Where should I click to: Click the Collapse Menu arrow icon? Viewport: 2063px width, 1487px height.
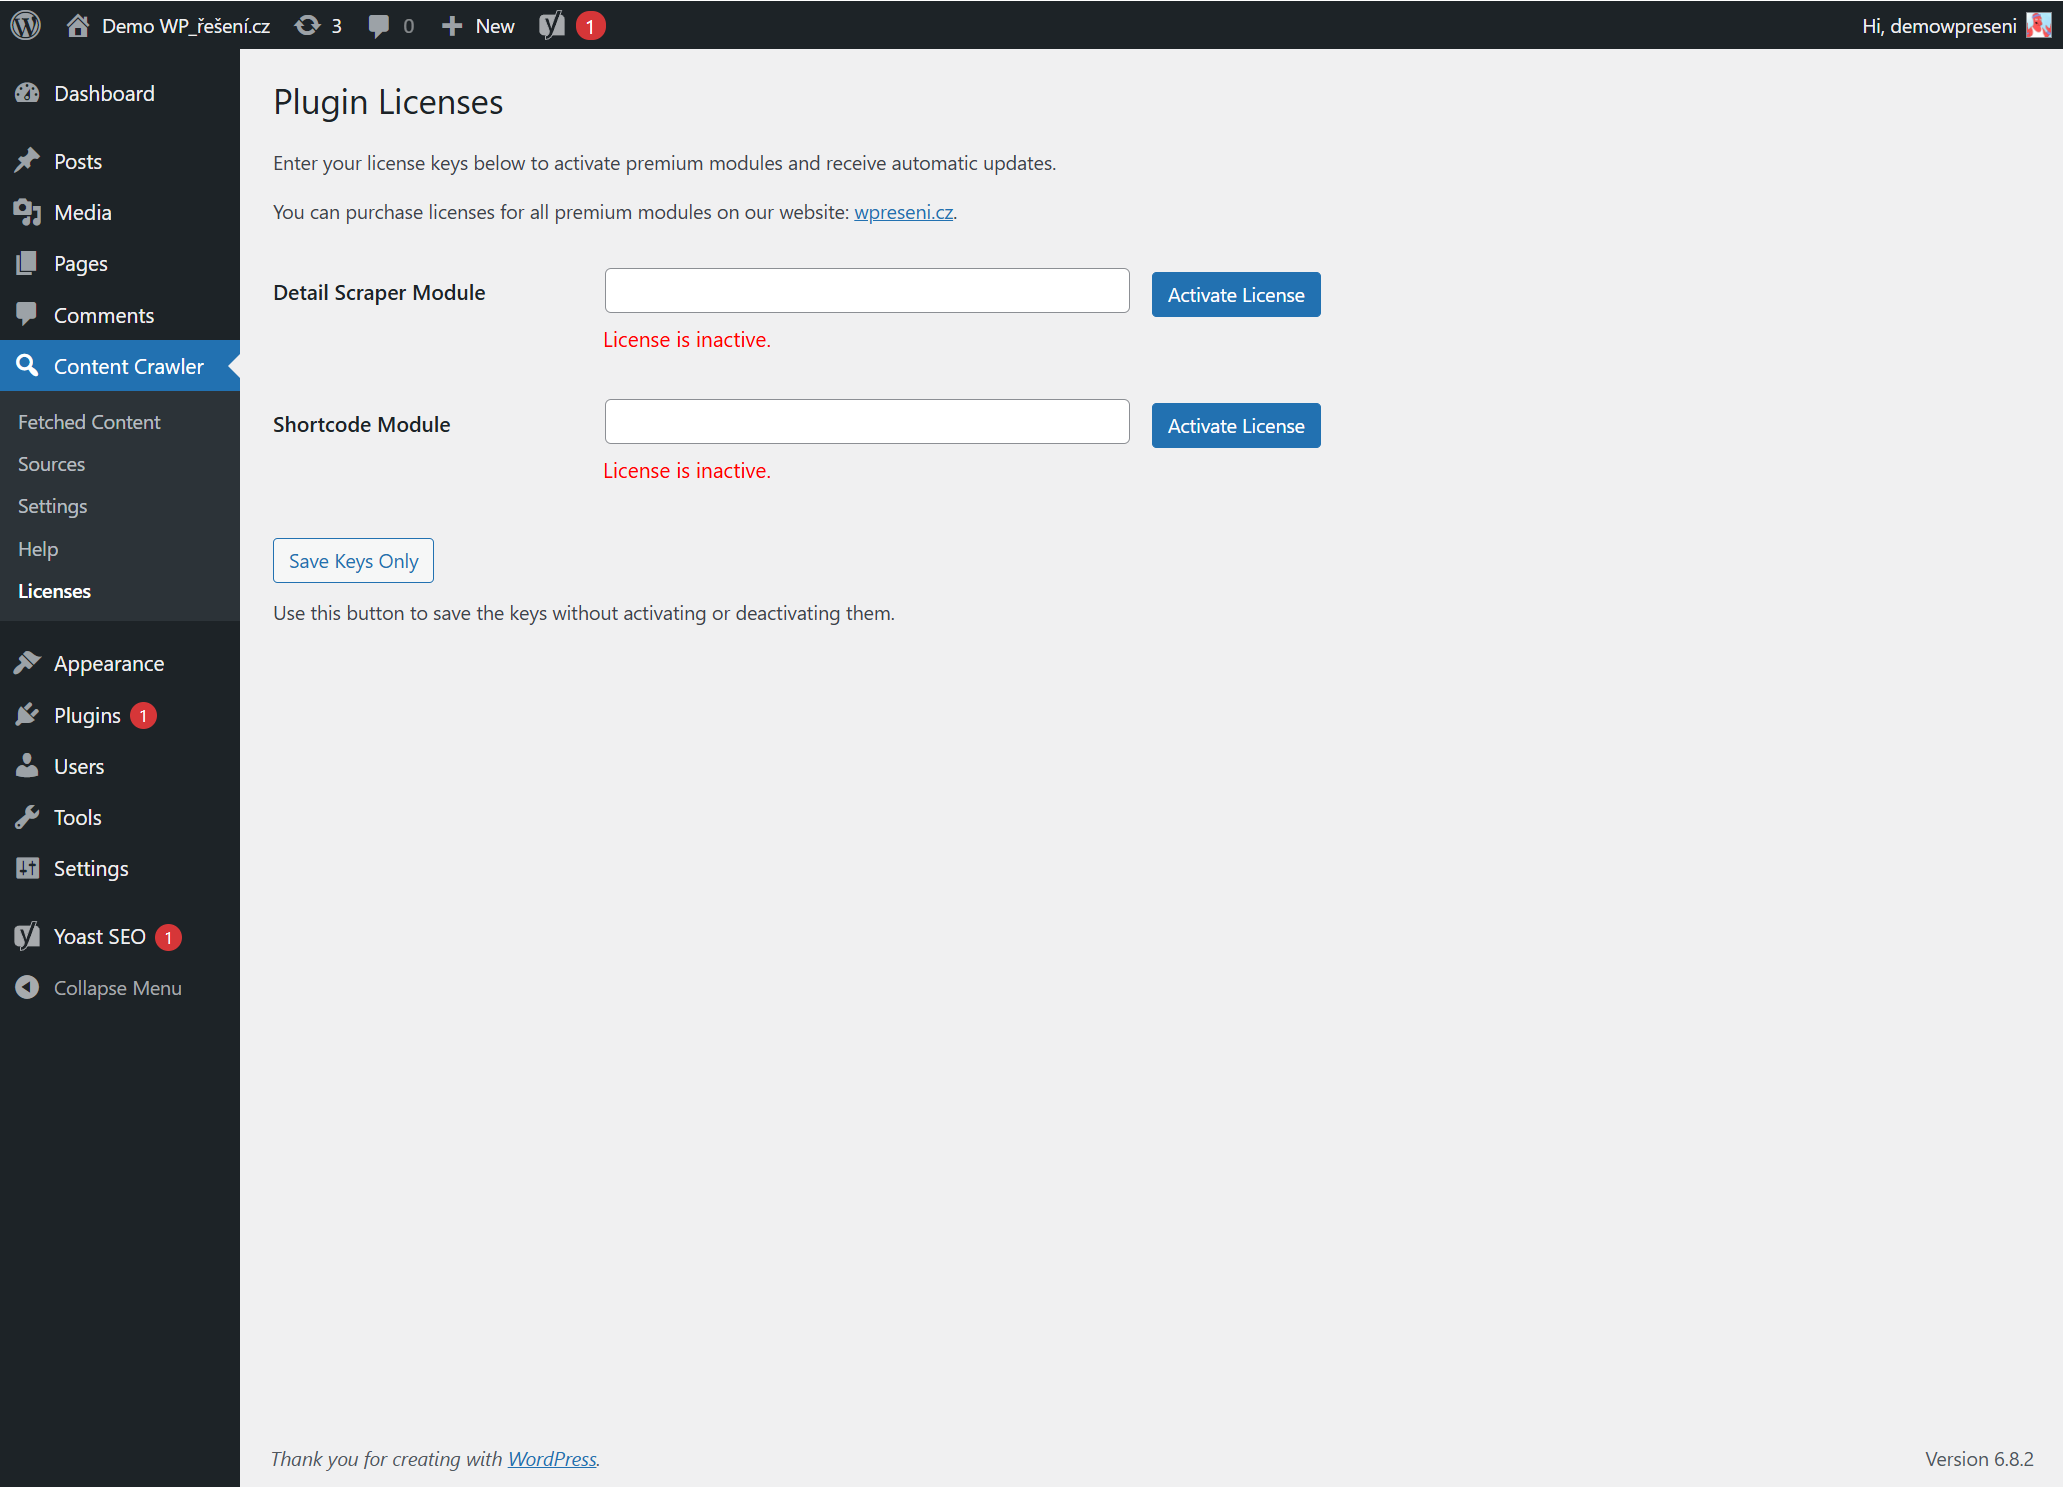[27, 988]
